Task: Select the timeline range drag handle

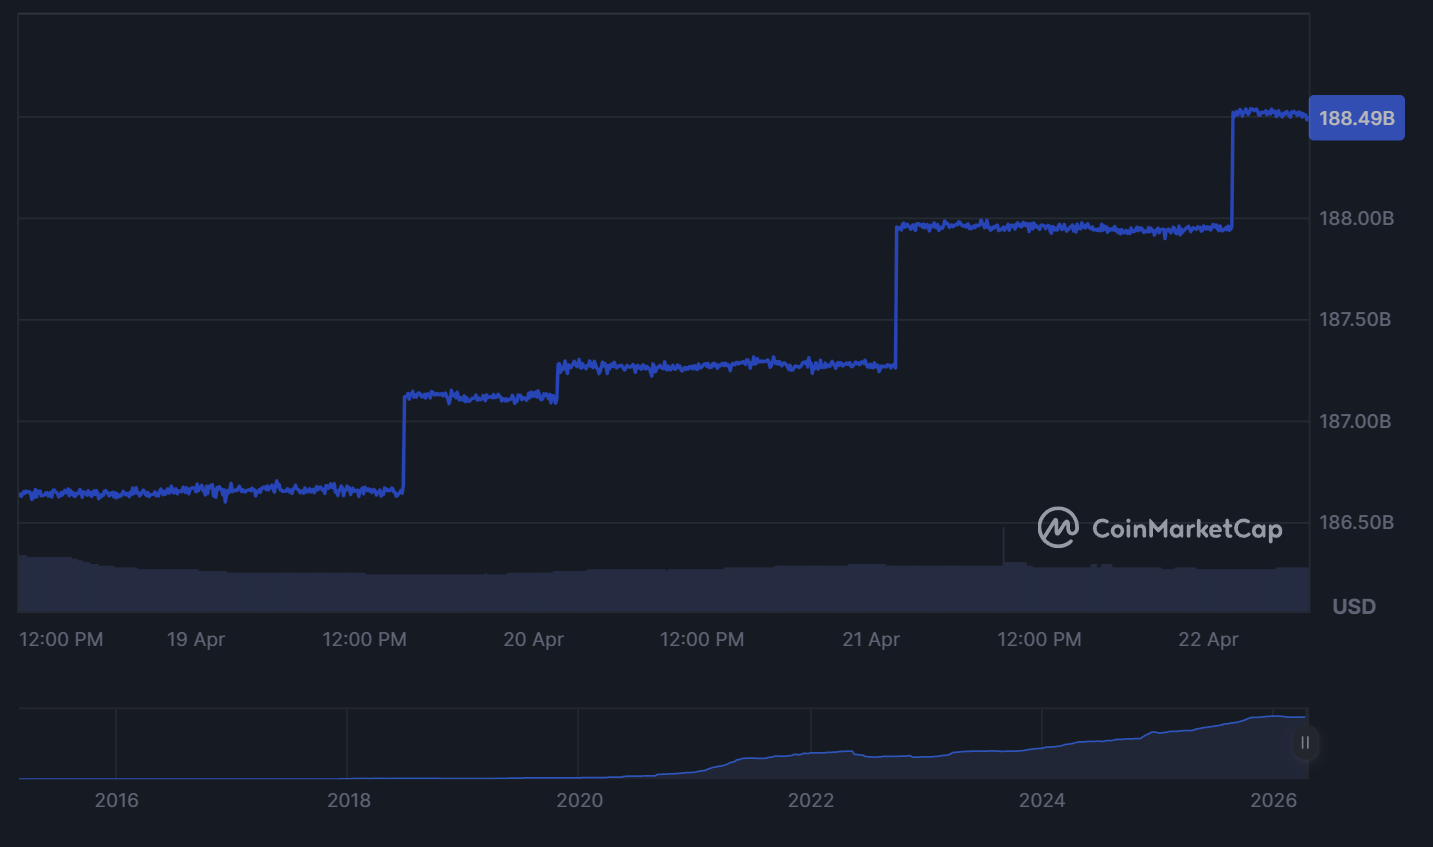Action: [x=1304, y=743]
